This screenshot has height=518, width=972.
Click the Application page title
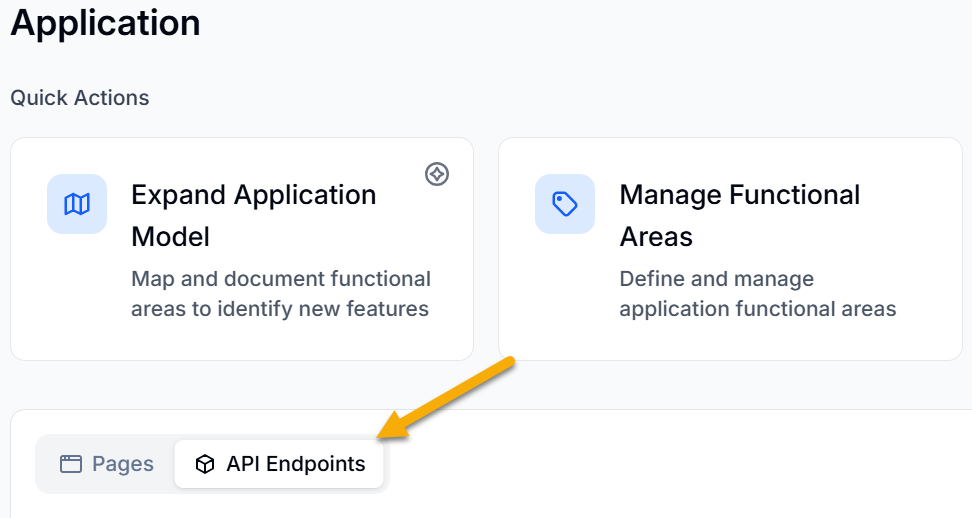coord(105,23)
